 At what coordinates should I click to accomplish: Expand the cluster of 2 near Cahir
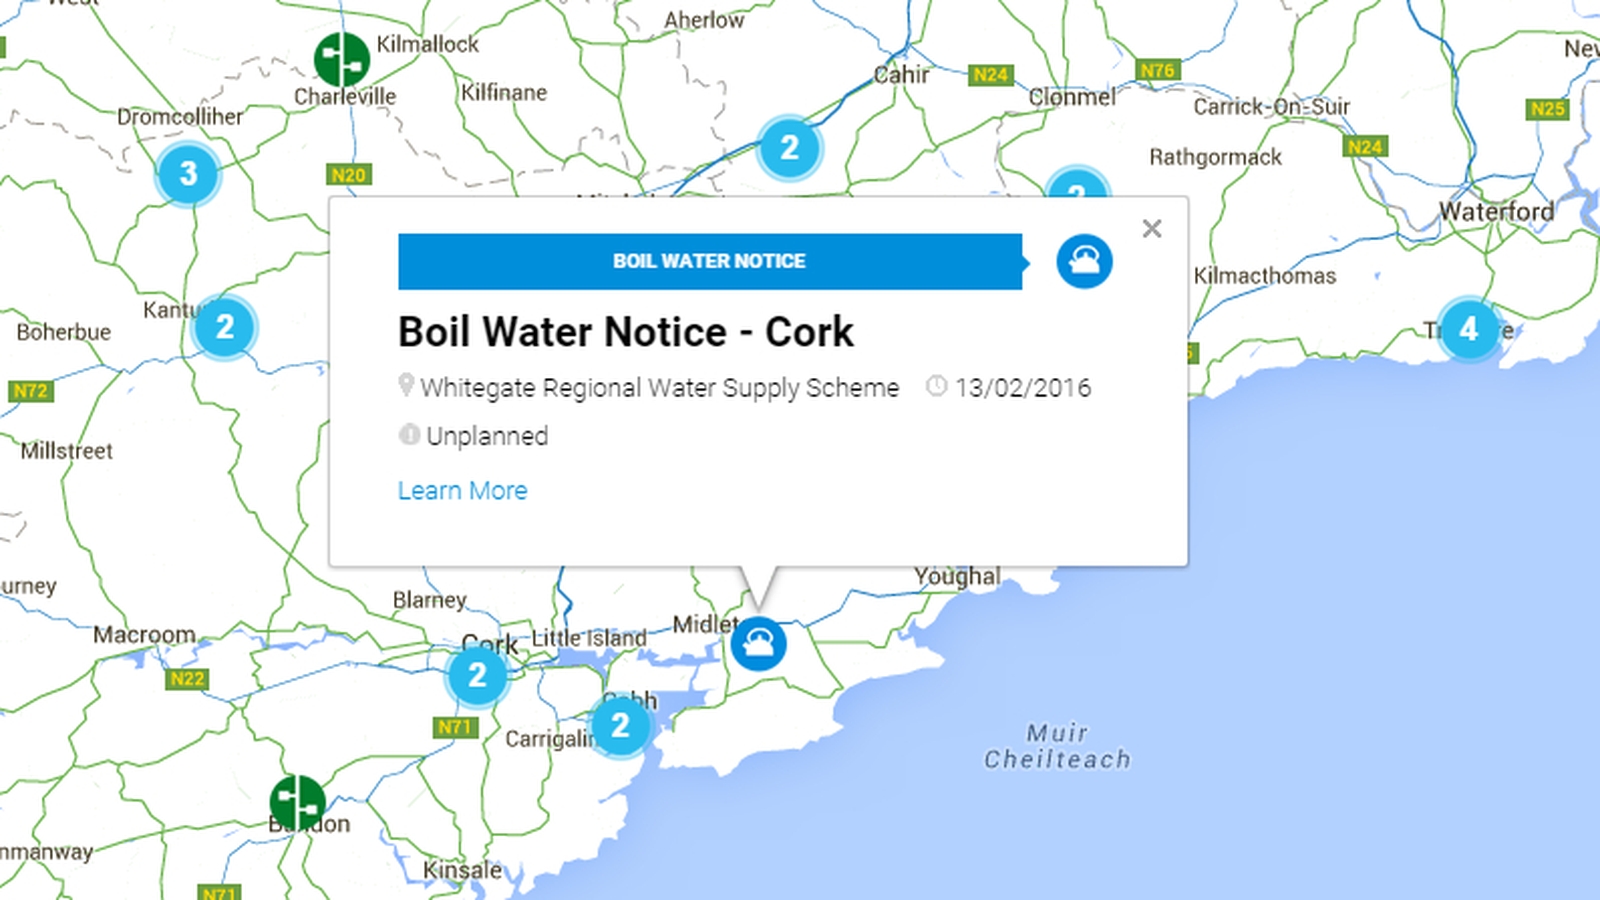[789, 148]
